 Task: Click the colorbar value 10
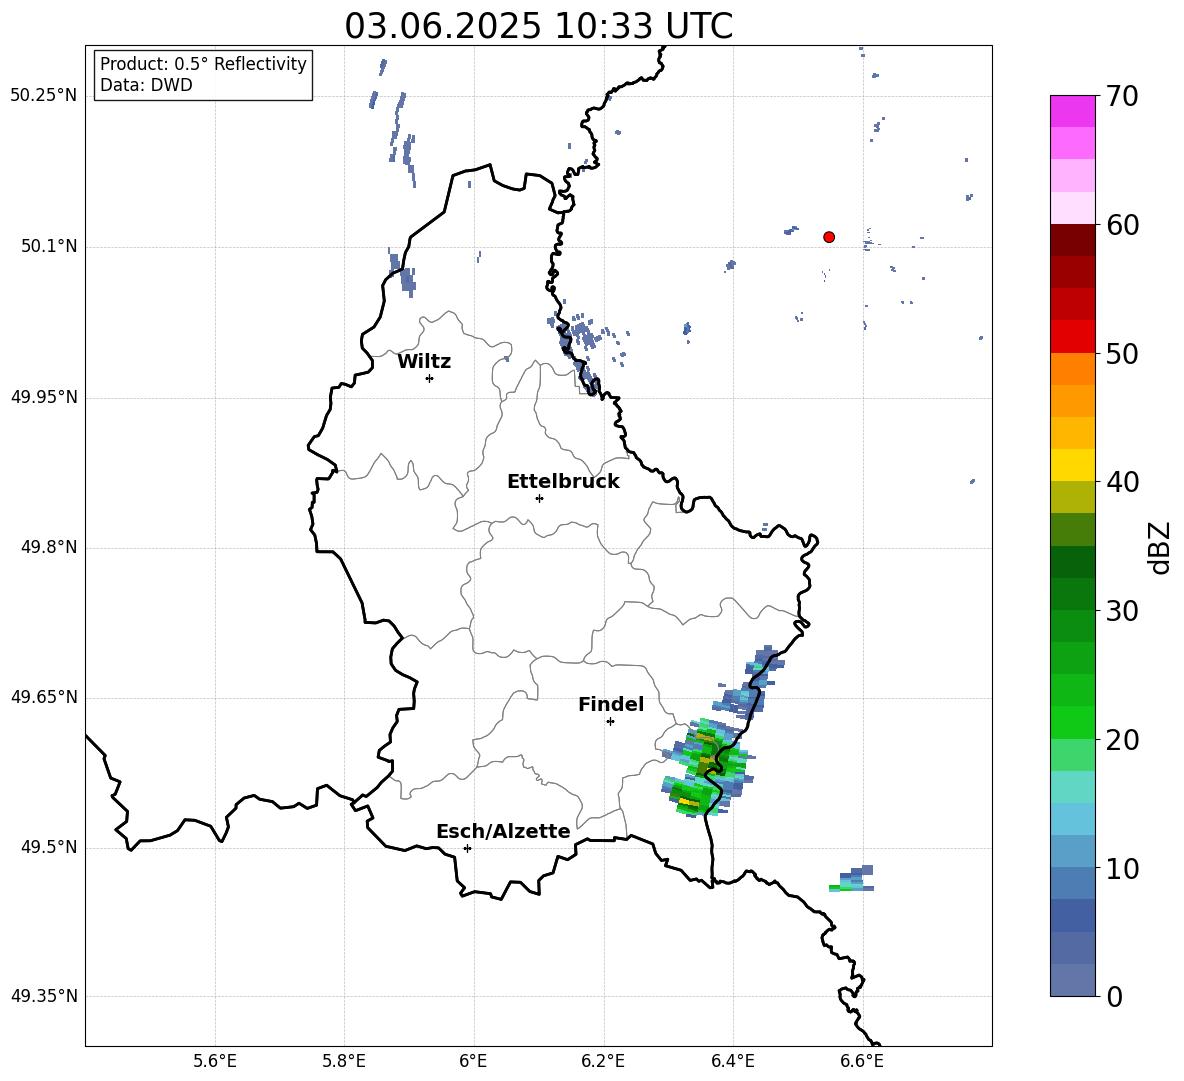click(x=1123, y=868)
